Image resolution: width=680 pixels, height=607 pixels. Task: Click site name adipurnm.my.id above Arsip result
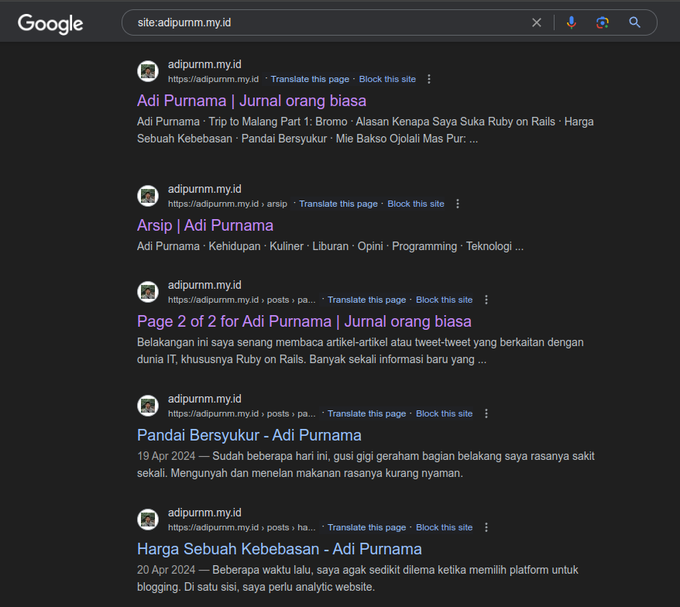click(x=205, y=189)
